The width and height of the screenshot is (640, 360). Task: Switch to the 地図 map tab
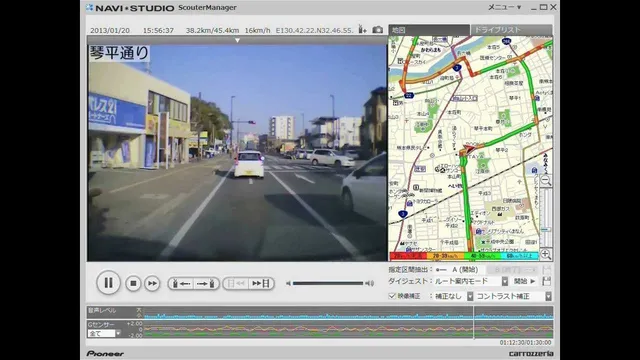[x=429, y=30]
